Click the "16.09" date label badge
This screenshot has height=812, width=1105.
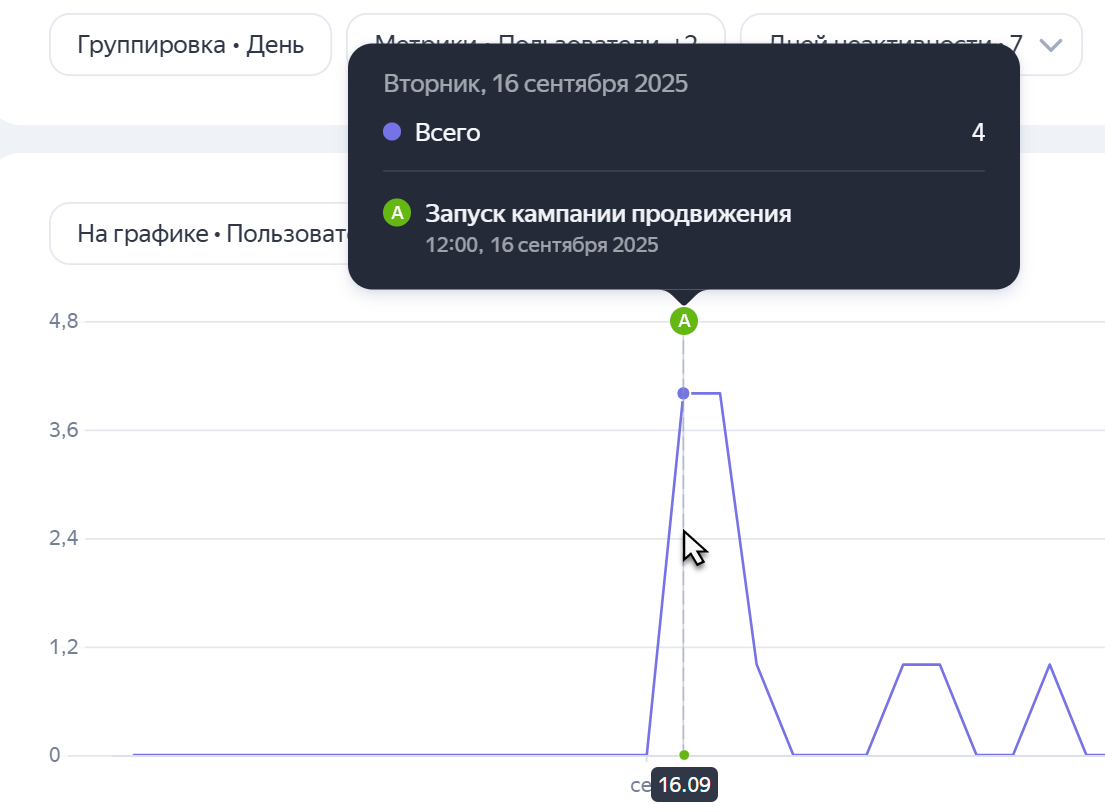click(684, 785)
